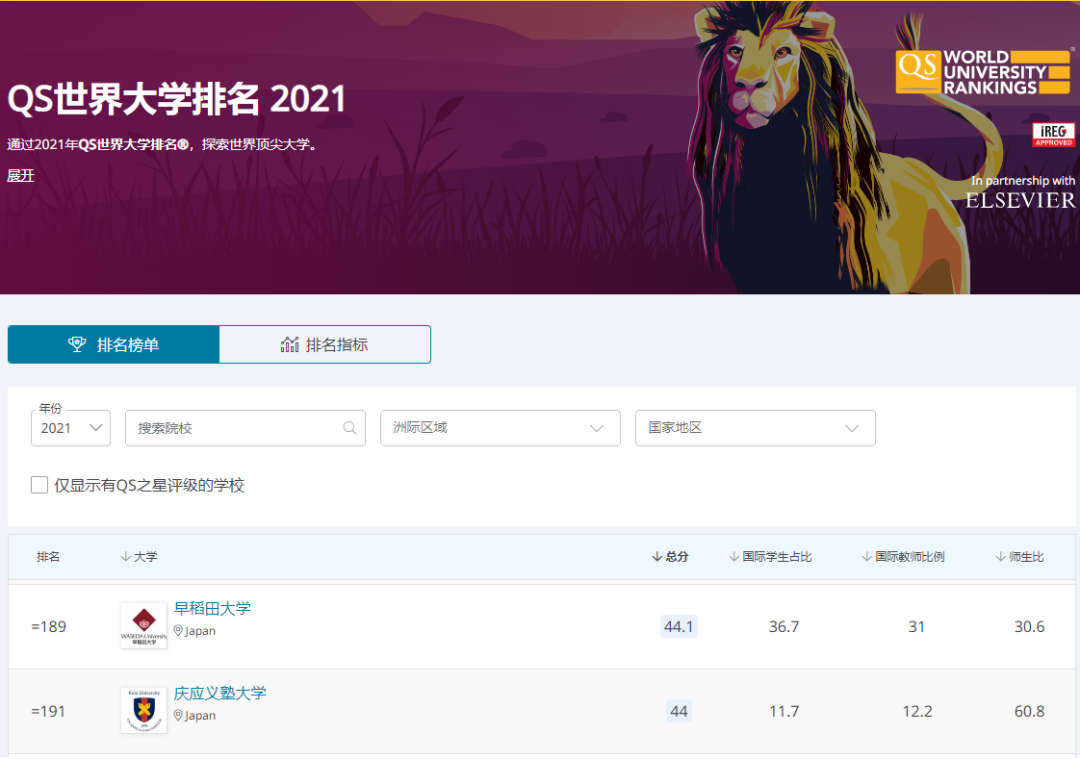Click the 11.7 international student value
The height and width of the screenshot is (759, 1080).
(784, 711)
